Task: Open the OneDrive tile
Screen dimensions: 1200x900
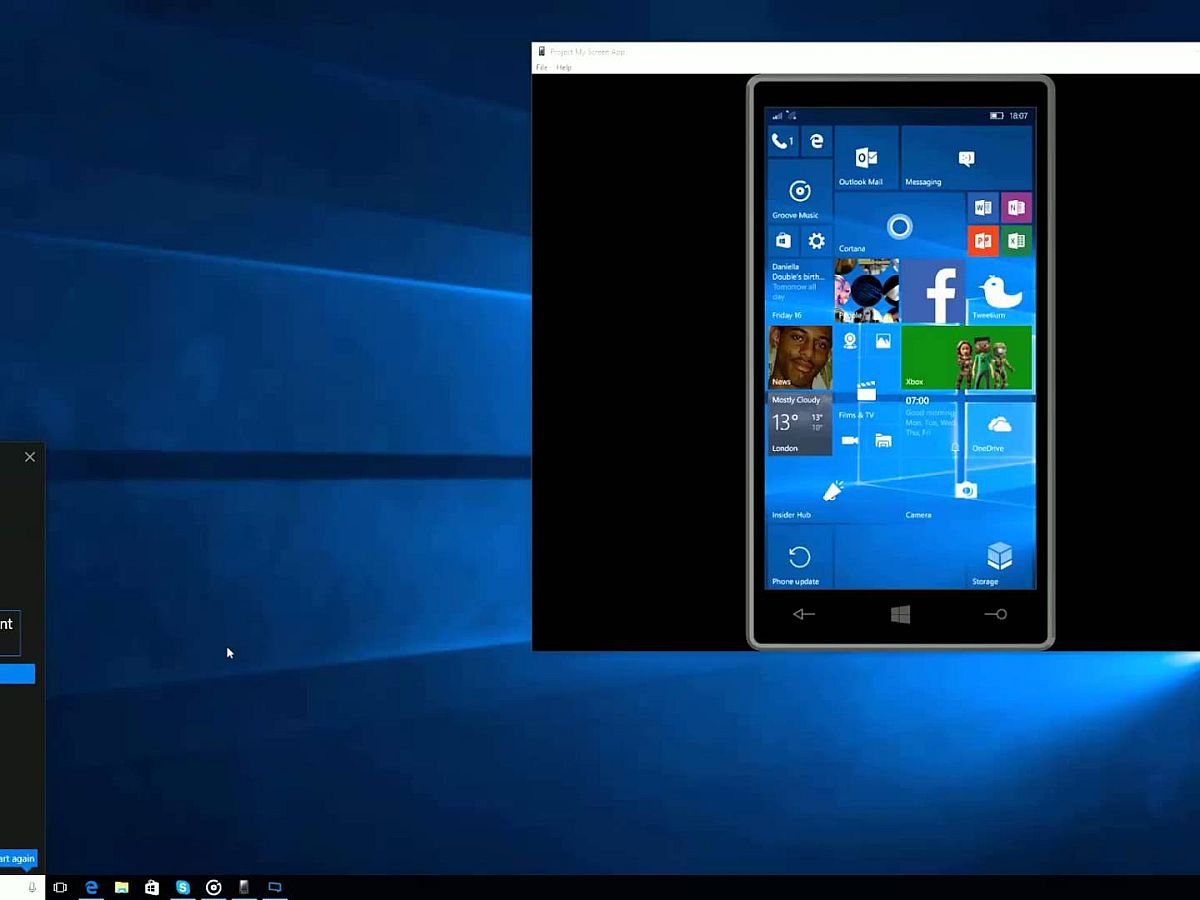Action: click(x=999, y=425)
